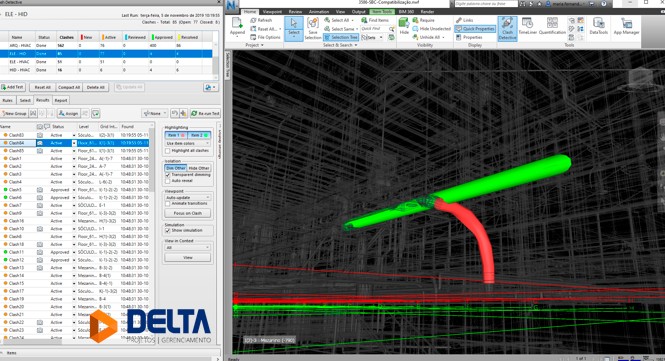This screenshot has width=665, height=361.
Task: Toggle Links display
Action: point(464,20)
